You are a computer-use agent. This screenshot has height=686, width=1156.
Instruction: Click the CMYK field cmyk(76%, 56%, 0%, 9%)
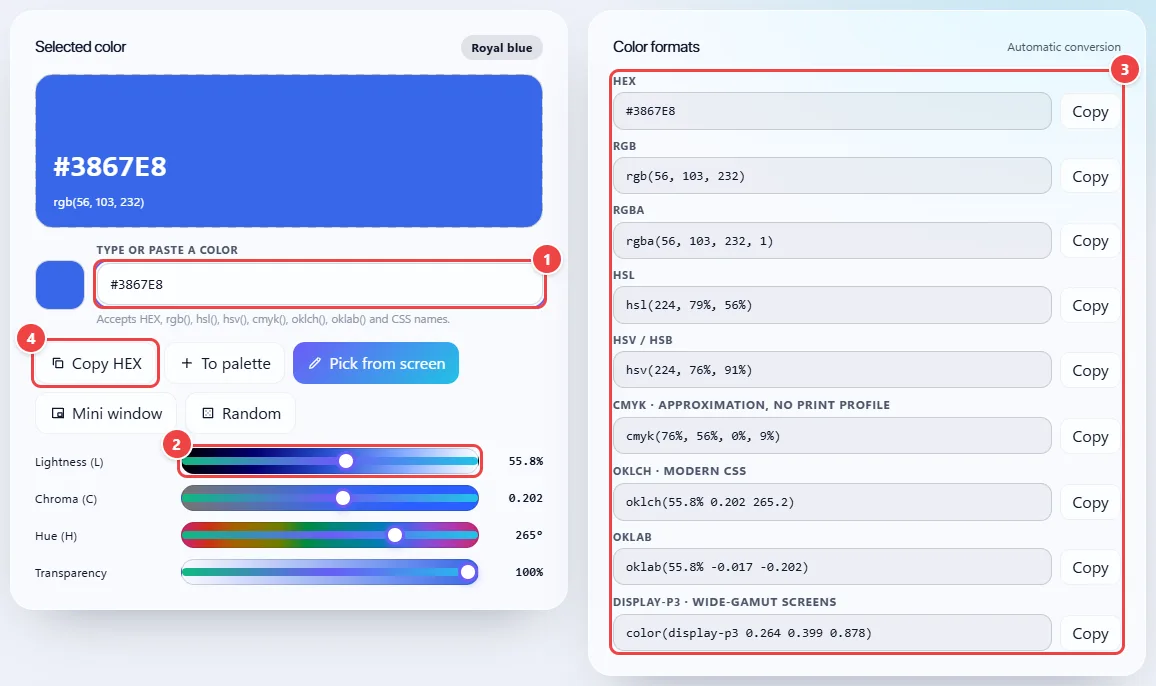832,436
